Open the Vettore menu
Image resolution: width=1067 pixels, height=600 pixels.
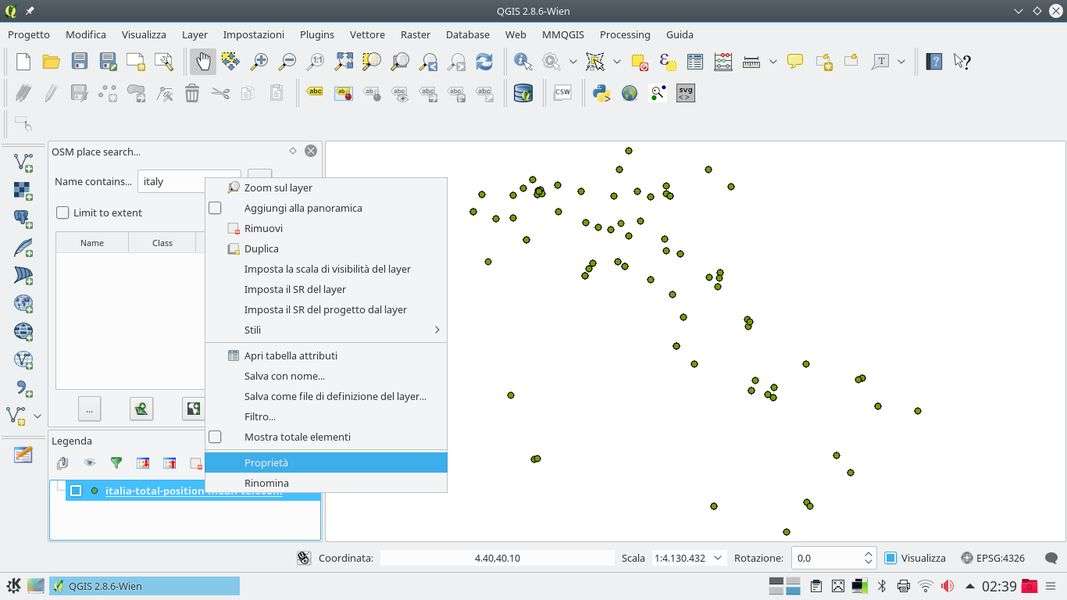click(x=367, y=34)
